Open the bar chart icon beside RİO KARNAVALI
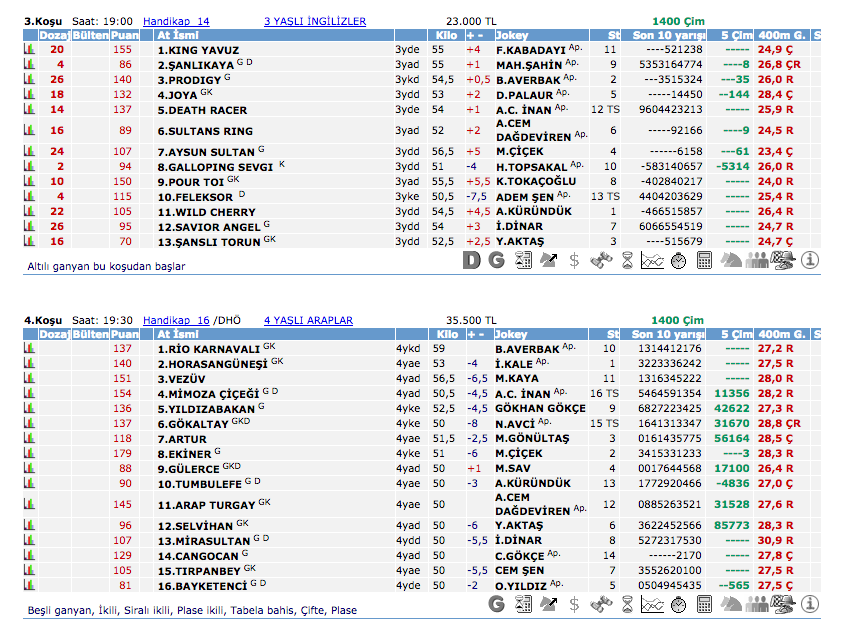 tap(29, 349)
